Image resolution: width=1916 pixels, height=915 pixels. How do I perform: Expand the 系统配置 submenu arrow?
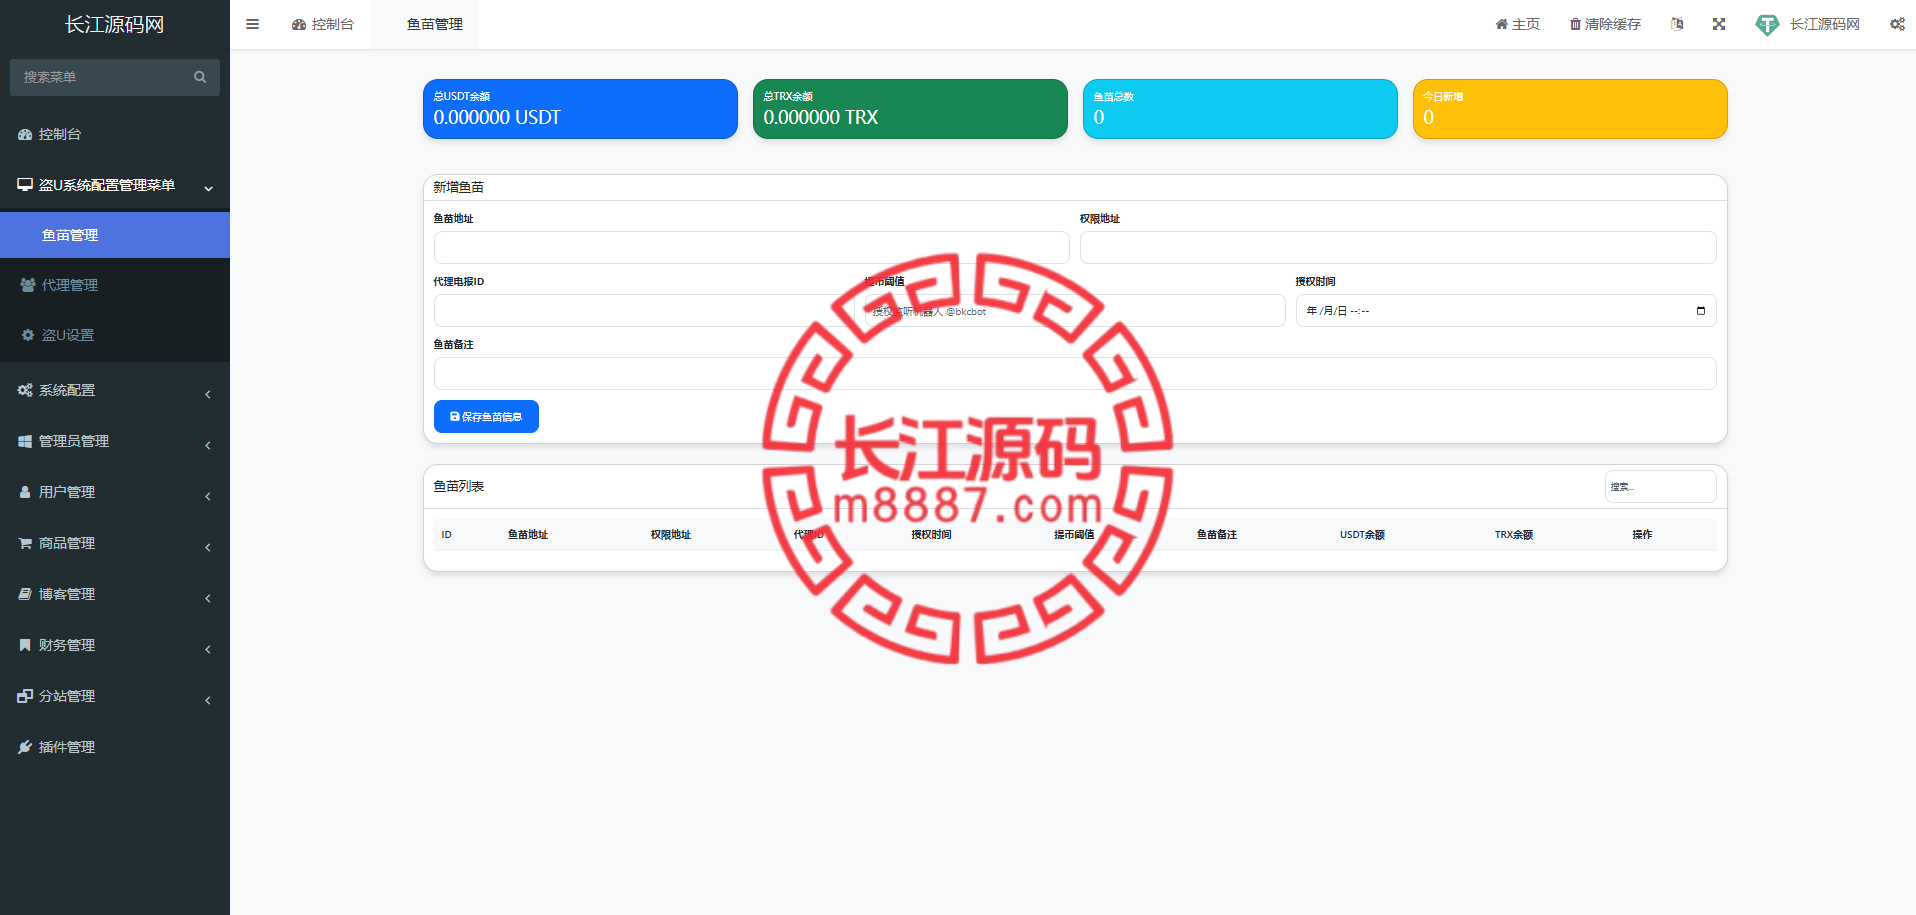click(x=208, y=394)
